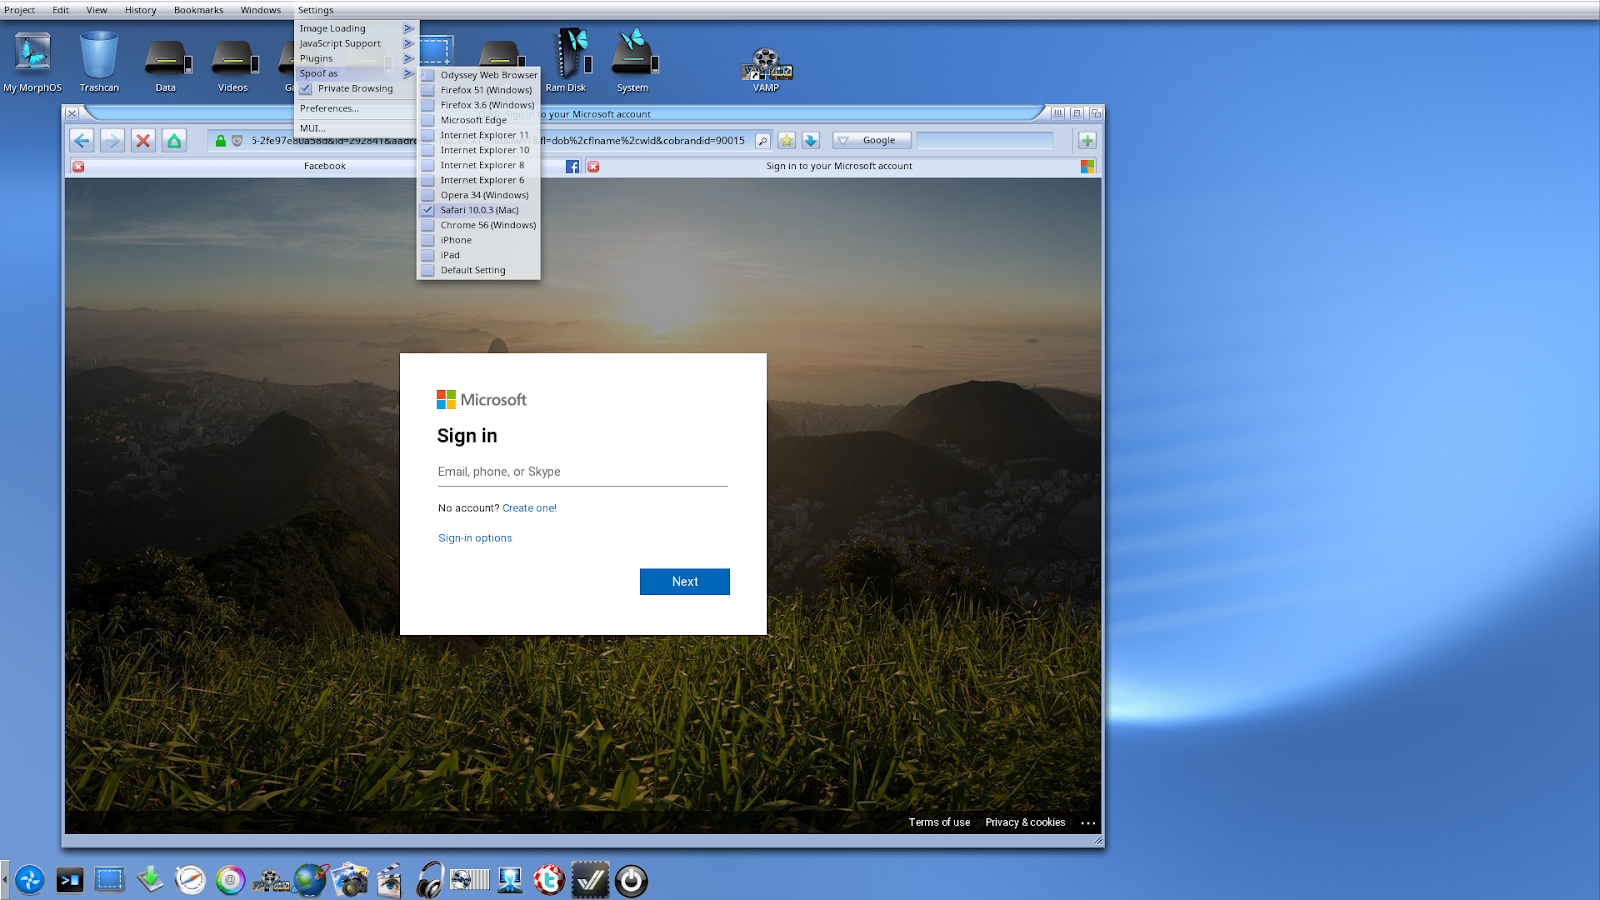The width and height of the screenshot is (1600, 900).
Task: Open the Google search engine dropdown
Action: click(x=871, y=141)
